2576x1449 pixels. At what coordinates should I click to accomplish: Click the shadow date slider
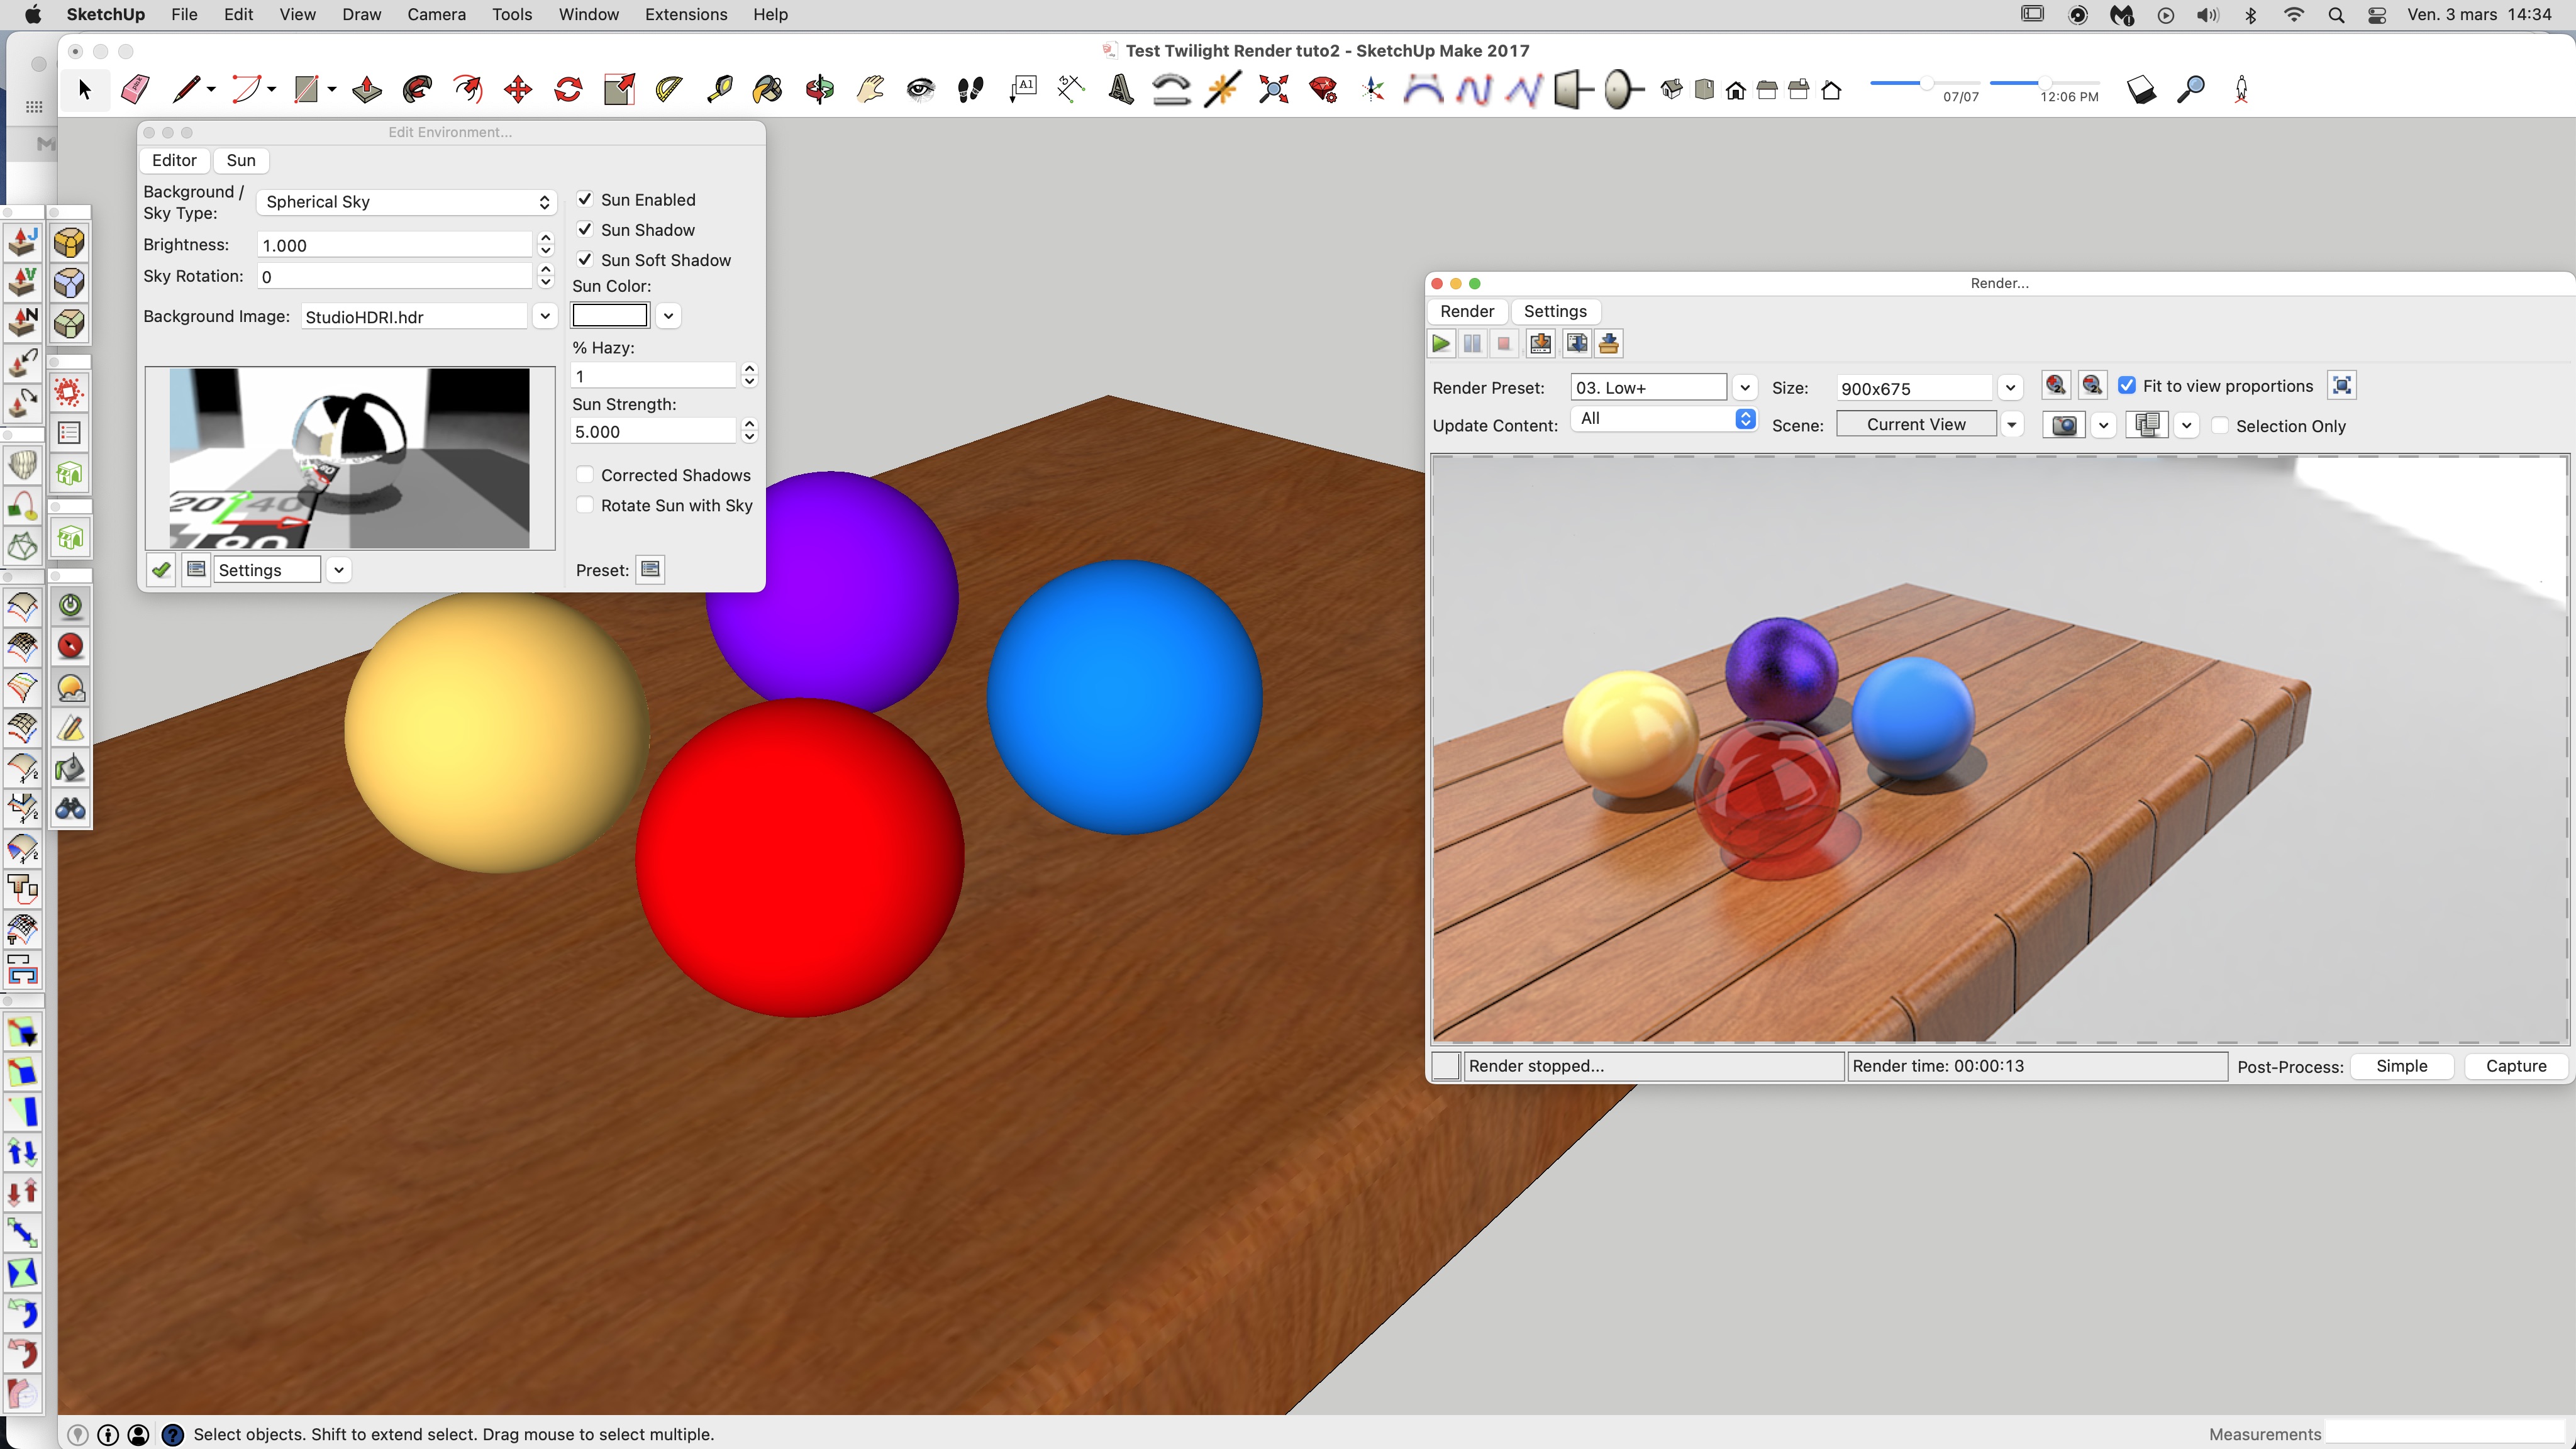[1926, 83]
